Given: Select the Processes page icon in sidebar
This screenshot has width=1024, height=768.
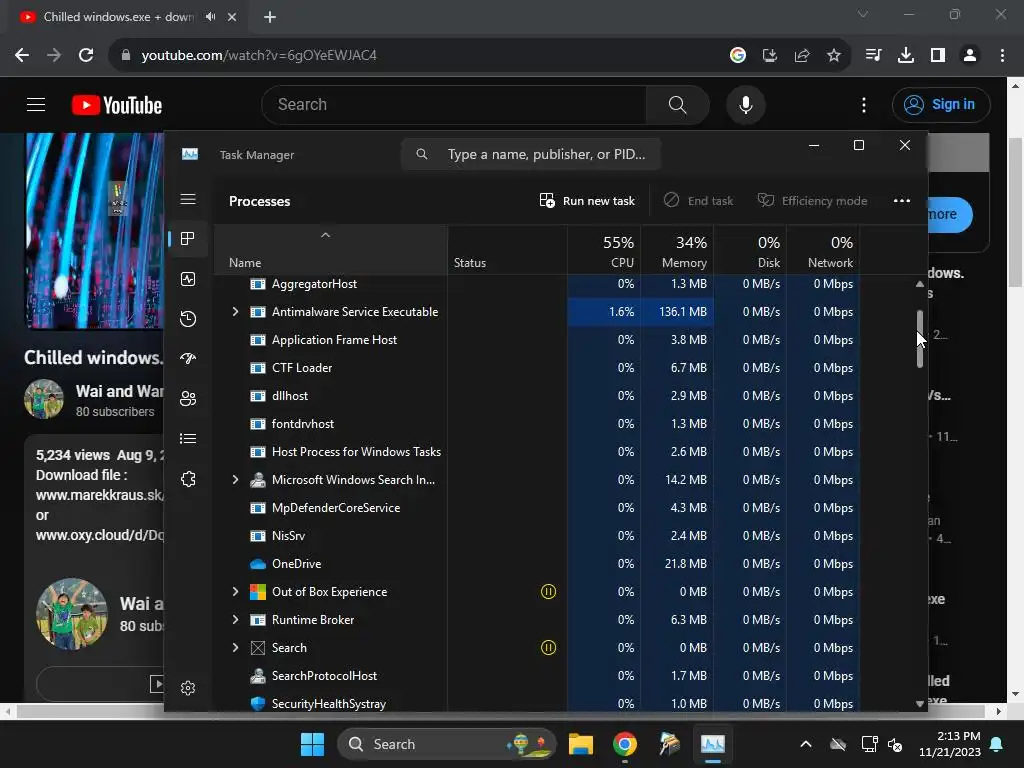Looking at the screenshot, I should (188, 239).
